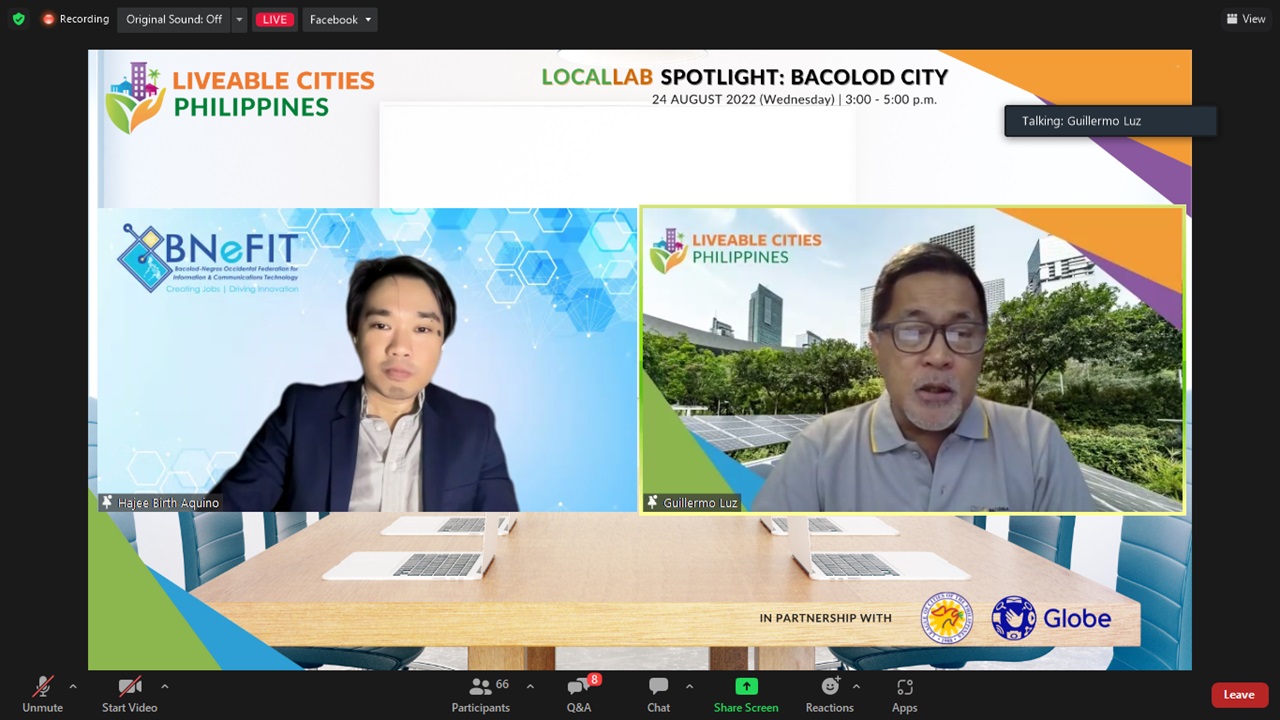Open the Reactions menu
This screenshot has width=1280, height=720.
pyautogui.click(x=830, y=695)
